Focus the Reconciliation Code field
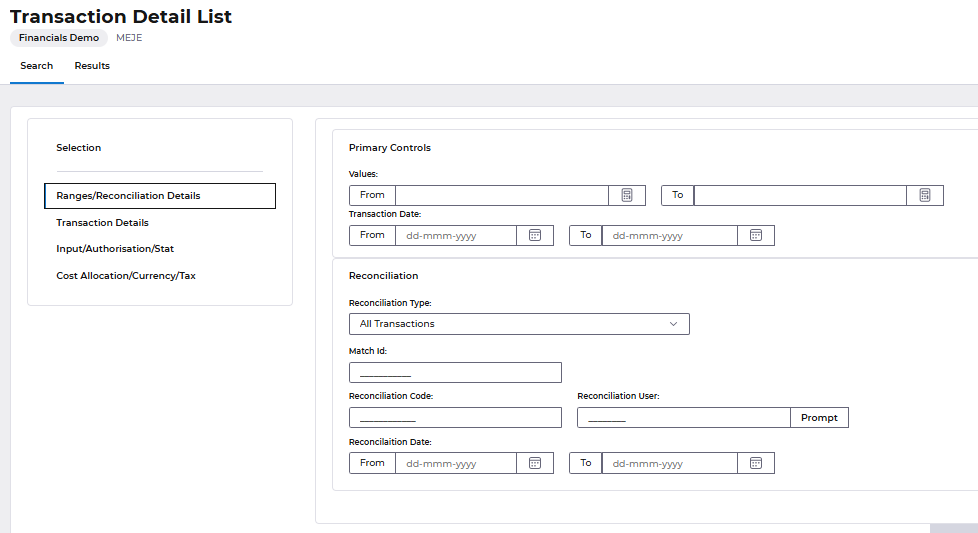This screenshot has width=978, height=533. pos(455,418)
